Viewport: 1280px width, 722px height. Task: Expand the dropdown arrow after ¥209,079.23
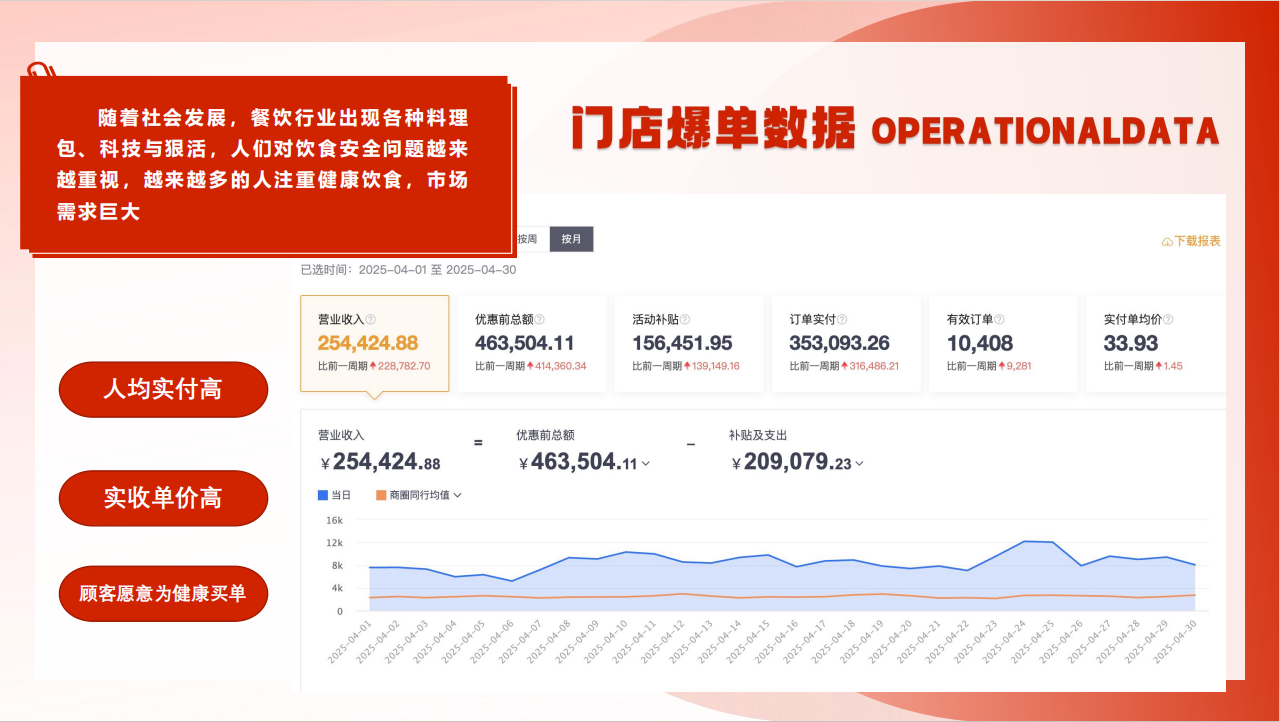[859, 463]
